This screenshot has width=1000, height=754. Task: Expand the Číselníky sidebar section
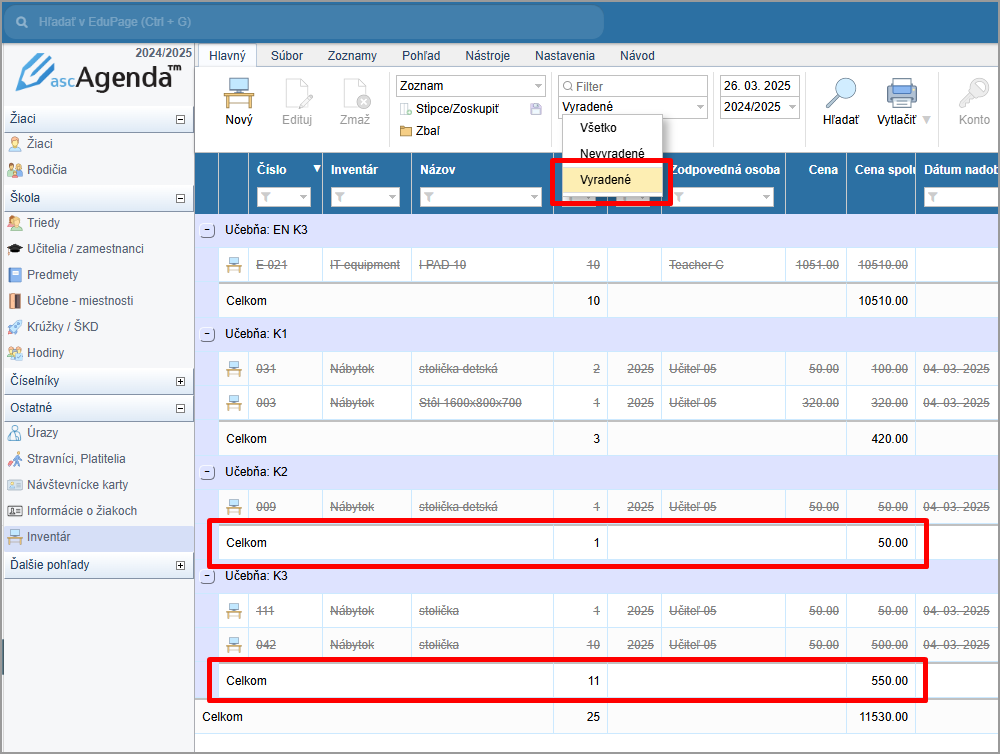[180, 381]
